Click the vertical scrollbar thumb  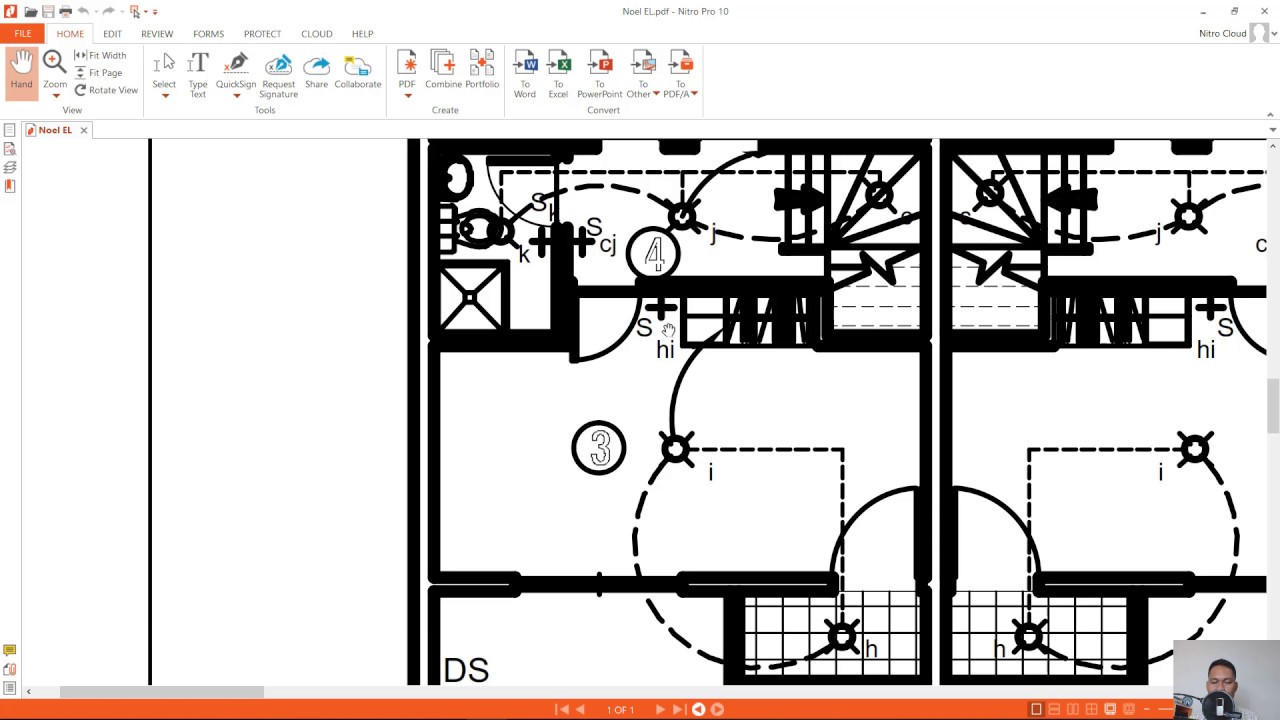(1273, 406)
